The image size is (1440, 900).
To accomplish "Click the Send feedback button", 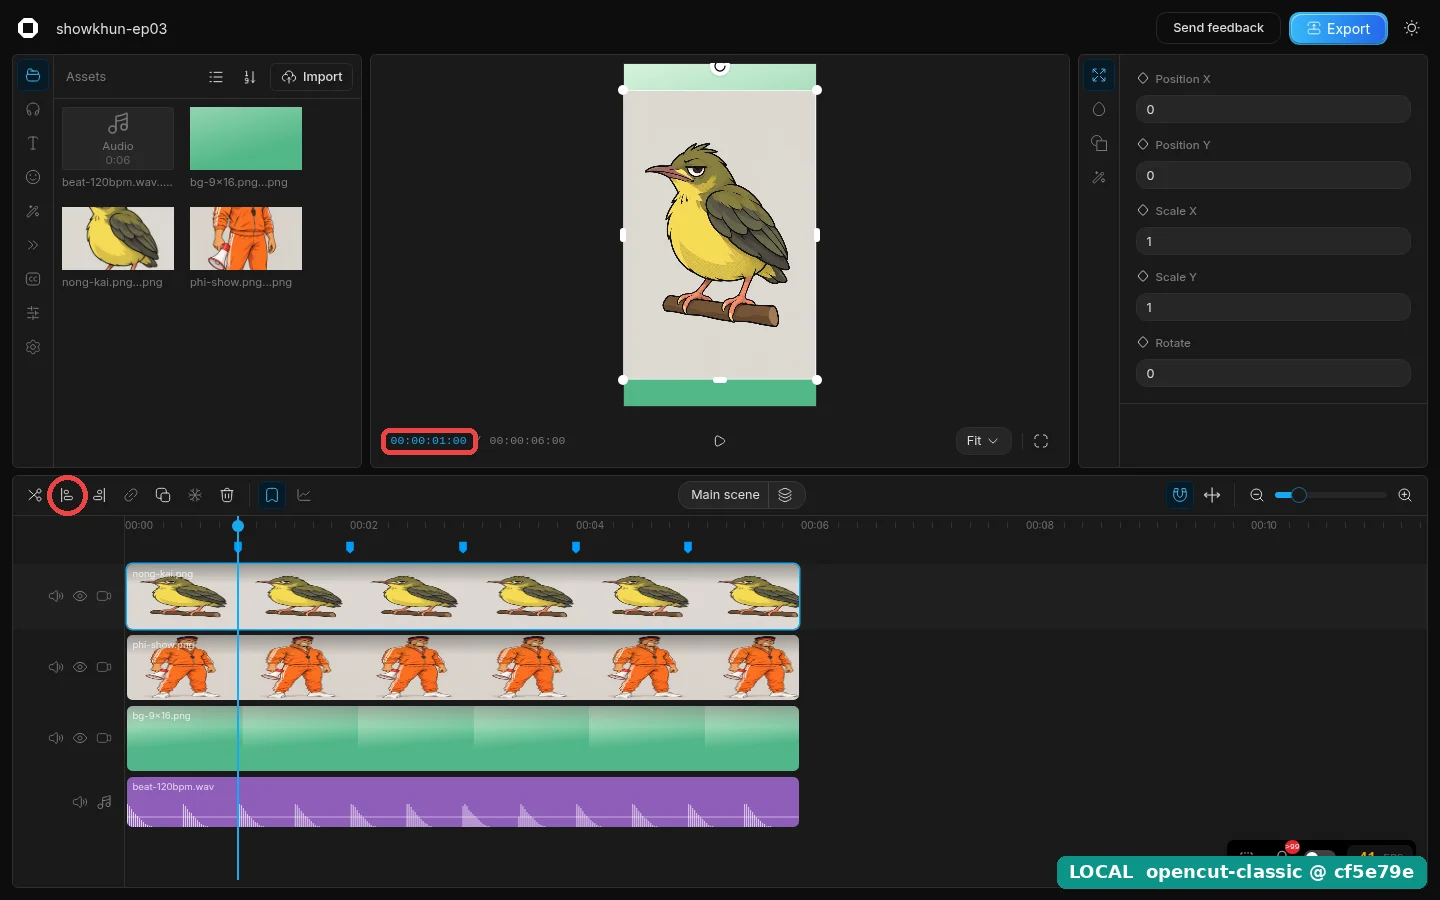I will (1218, 28).
